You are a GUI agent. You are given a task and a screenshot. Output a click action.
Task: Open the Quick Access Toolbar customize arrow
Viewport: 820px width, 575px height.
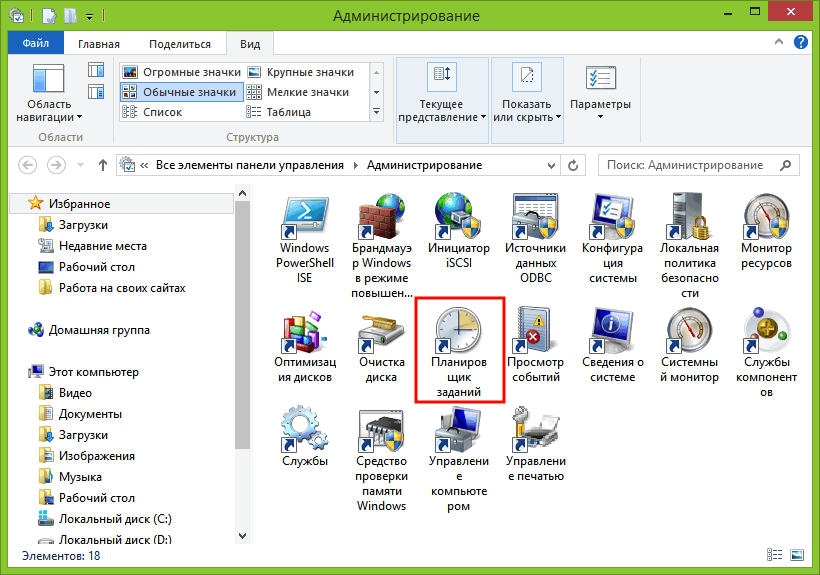point(89,17)
